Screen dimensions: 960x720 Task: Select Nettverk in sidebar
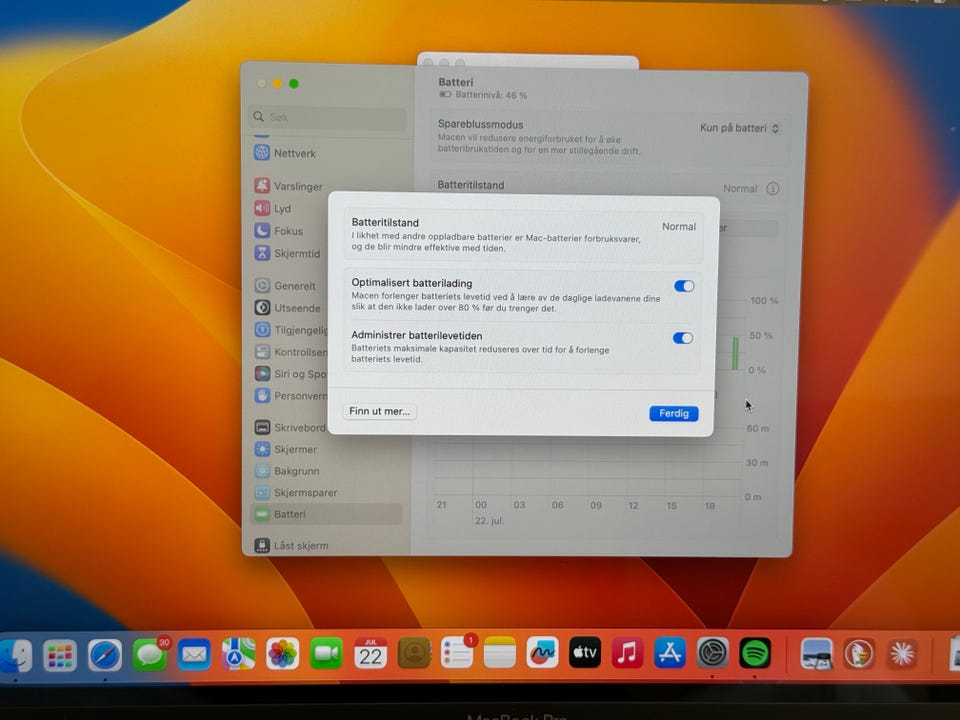(x=285, y=153)
